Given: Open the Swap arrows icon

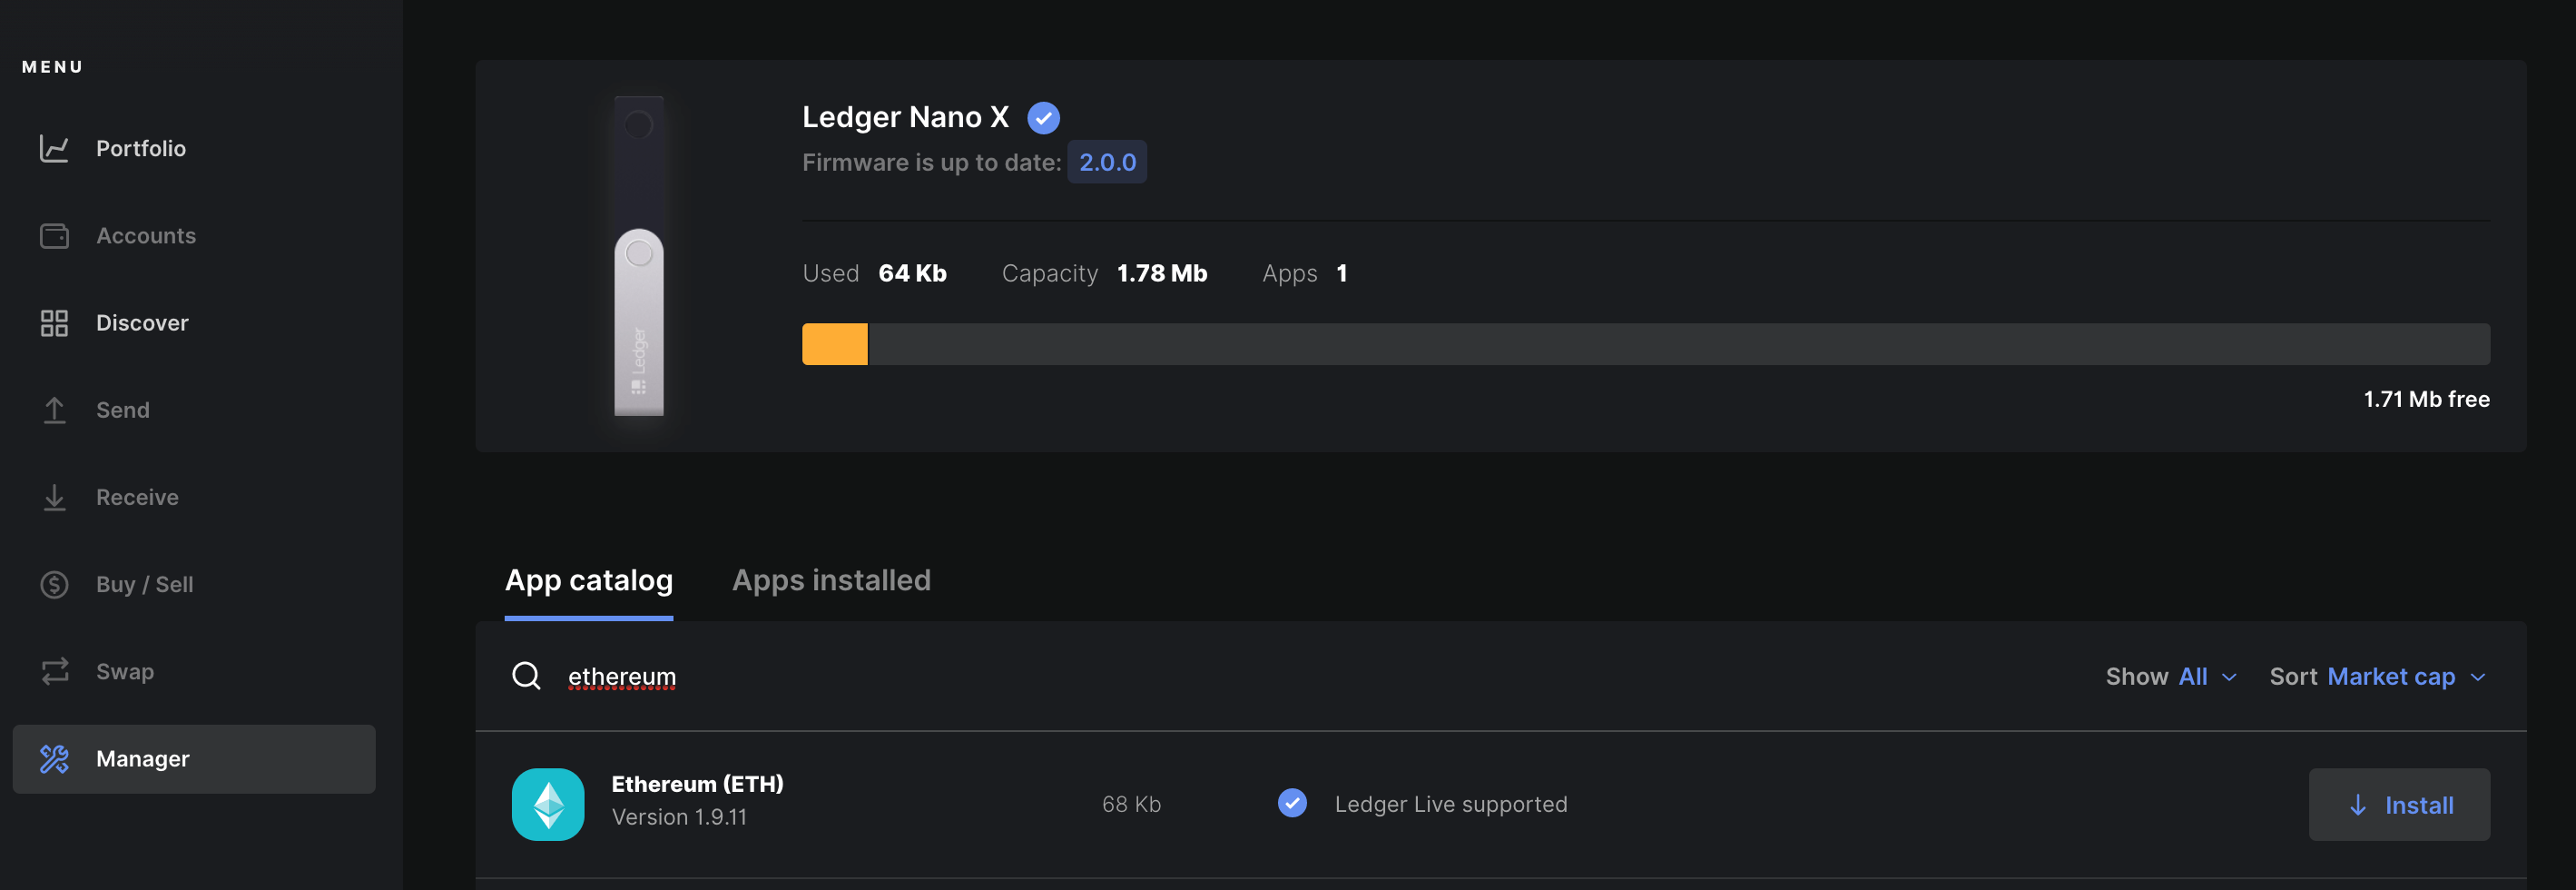Looking at the screenshot, I should 54,671.
